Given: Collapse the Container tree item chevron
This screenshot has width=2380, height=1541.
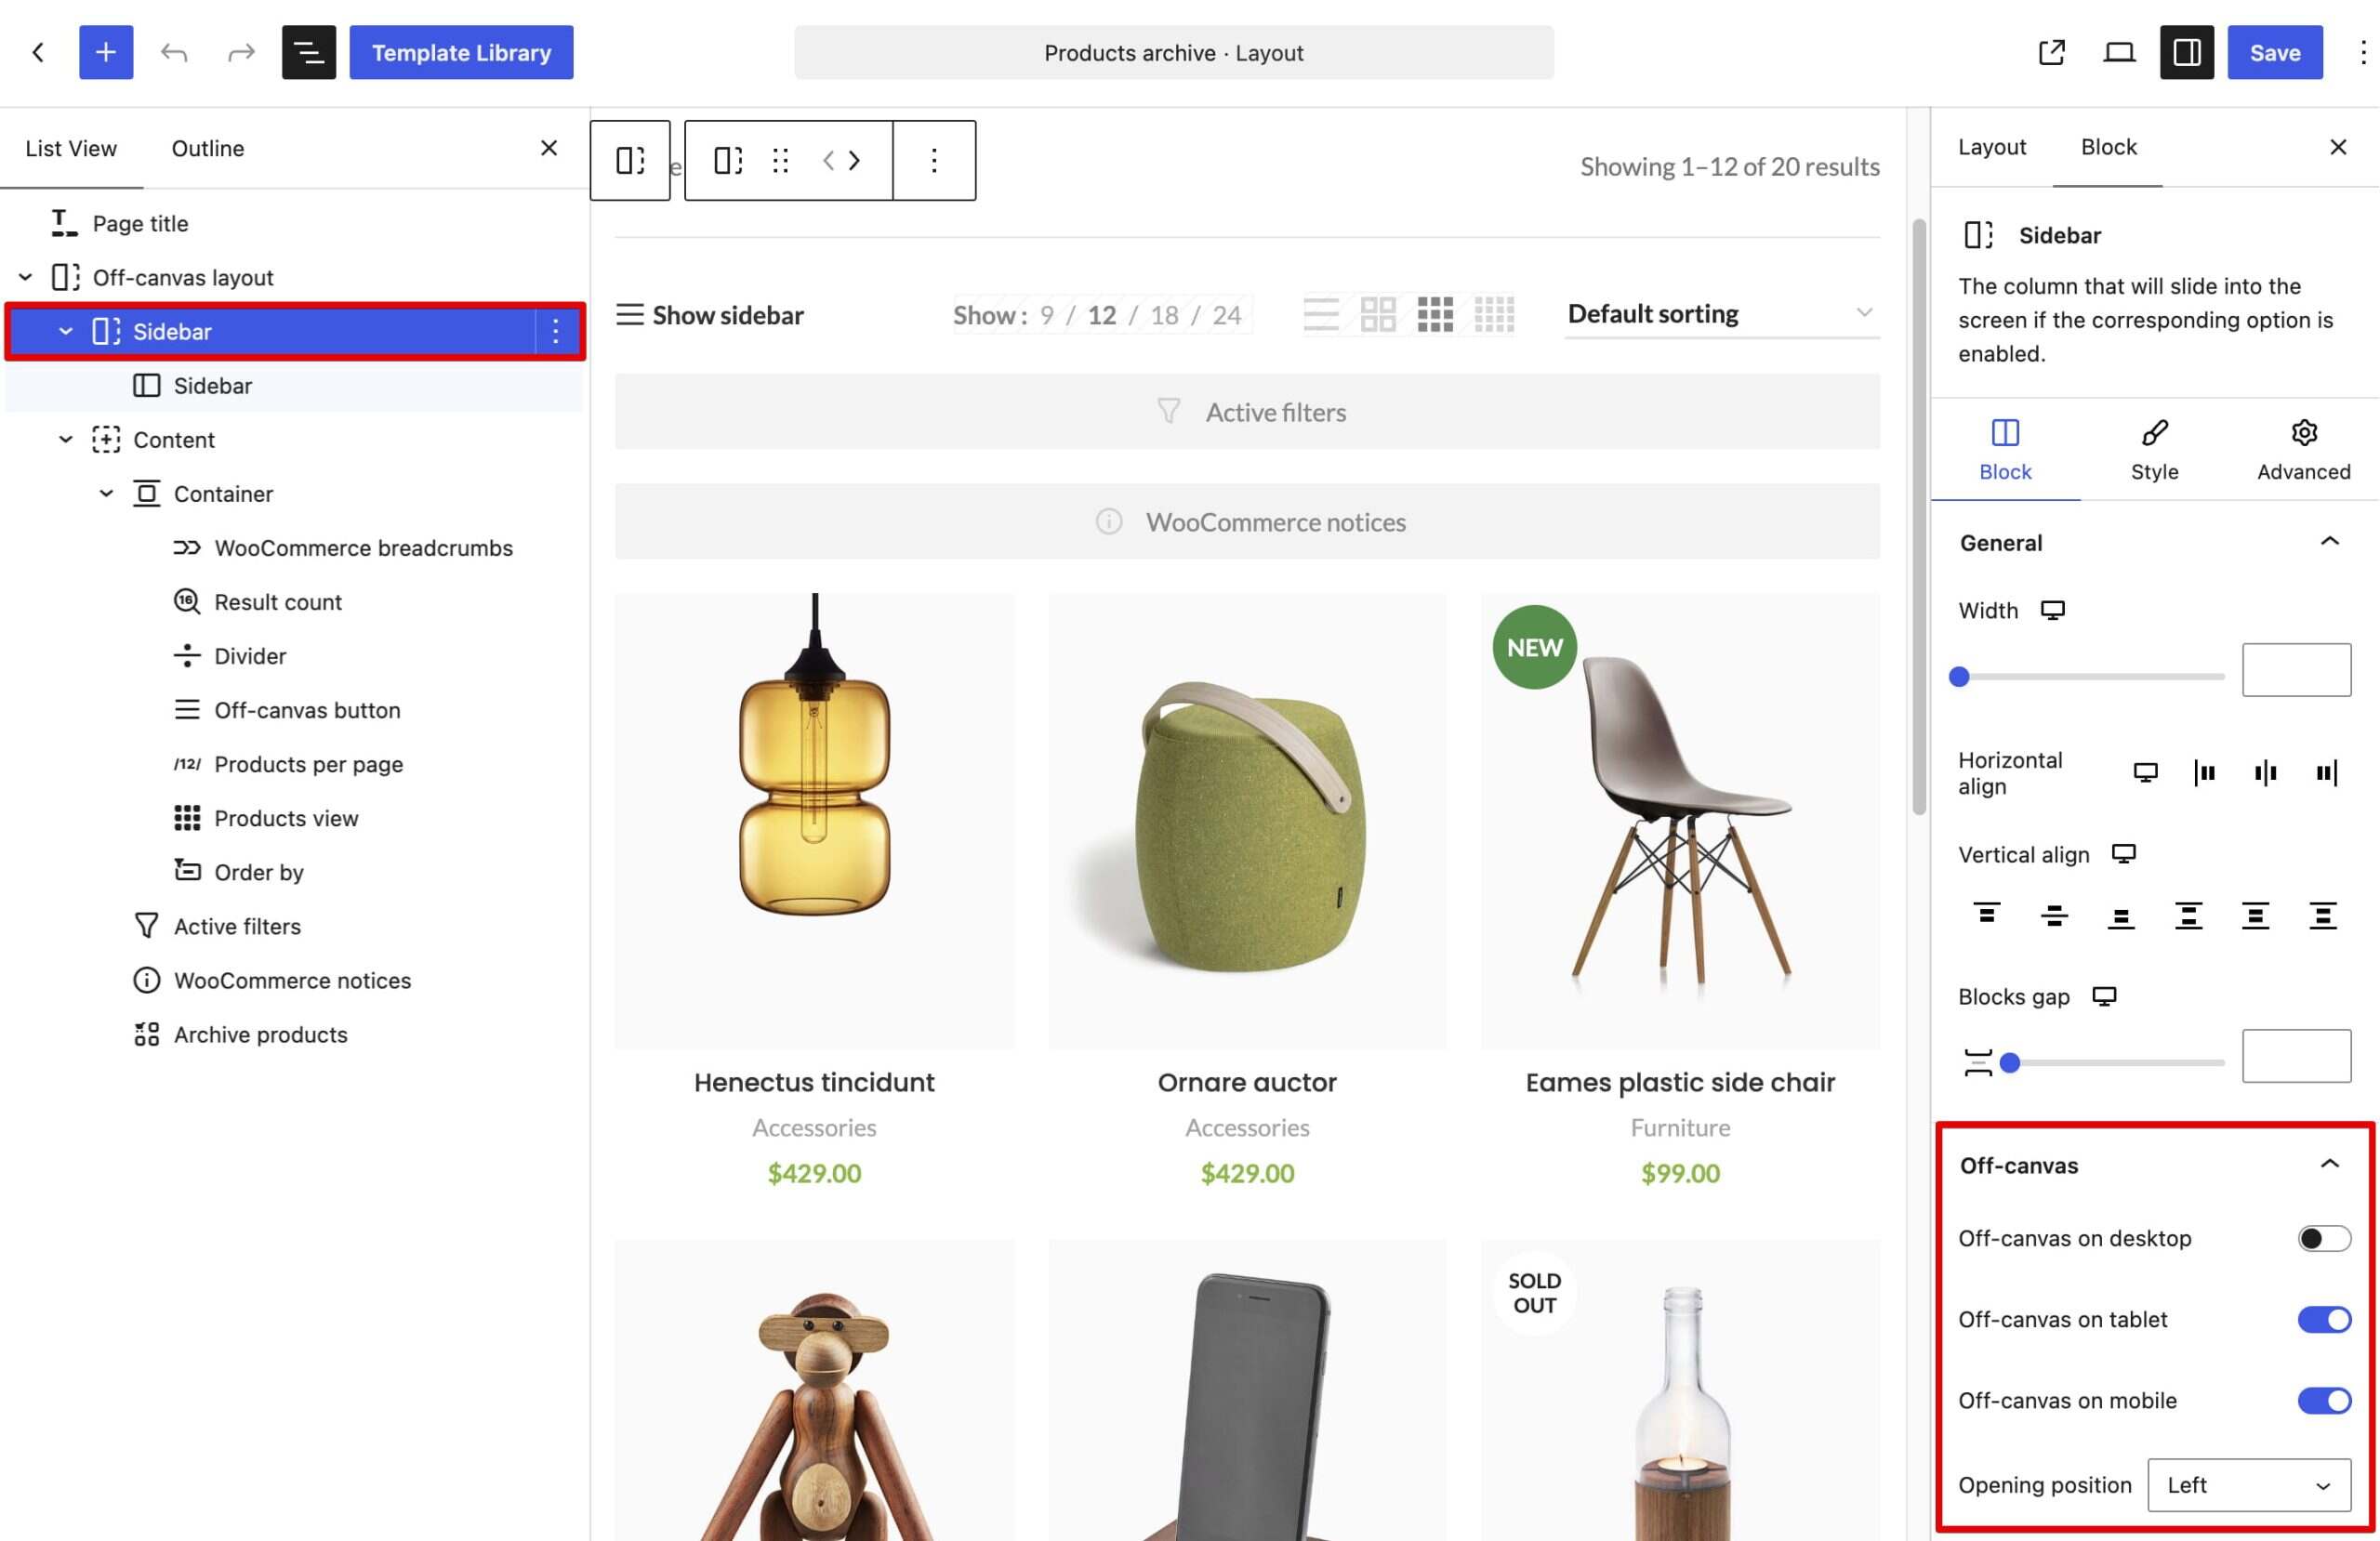Looking at the screenshot, I should point(106,494).
